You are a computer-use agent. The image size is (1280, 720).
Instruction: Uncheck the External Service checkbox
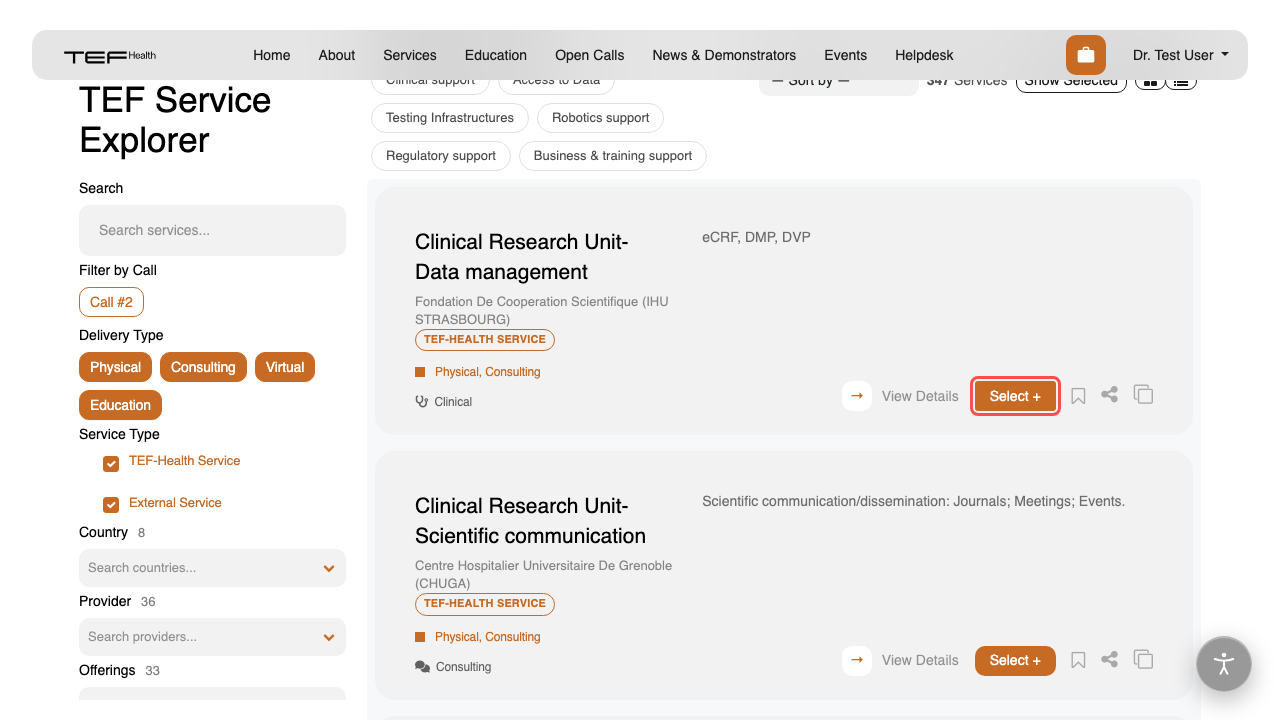(x=111, y=505)
